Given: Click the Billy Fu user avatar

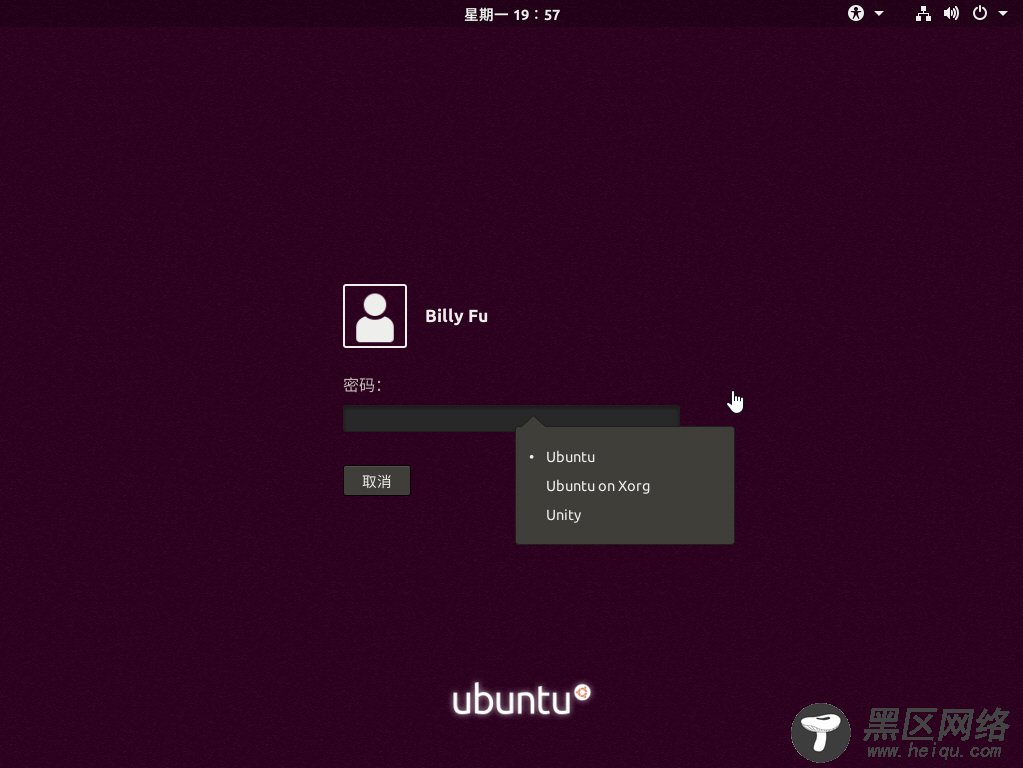Looking at the screenshot, I should coord(375,316).
